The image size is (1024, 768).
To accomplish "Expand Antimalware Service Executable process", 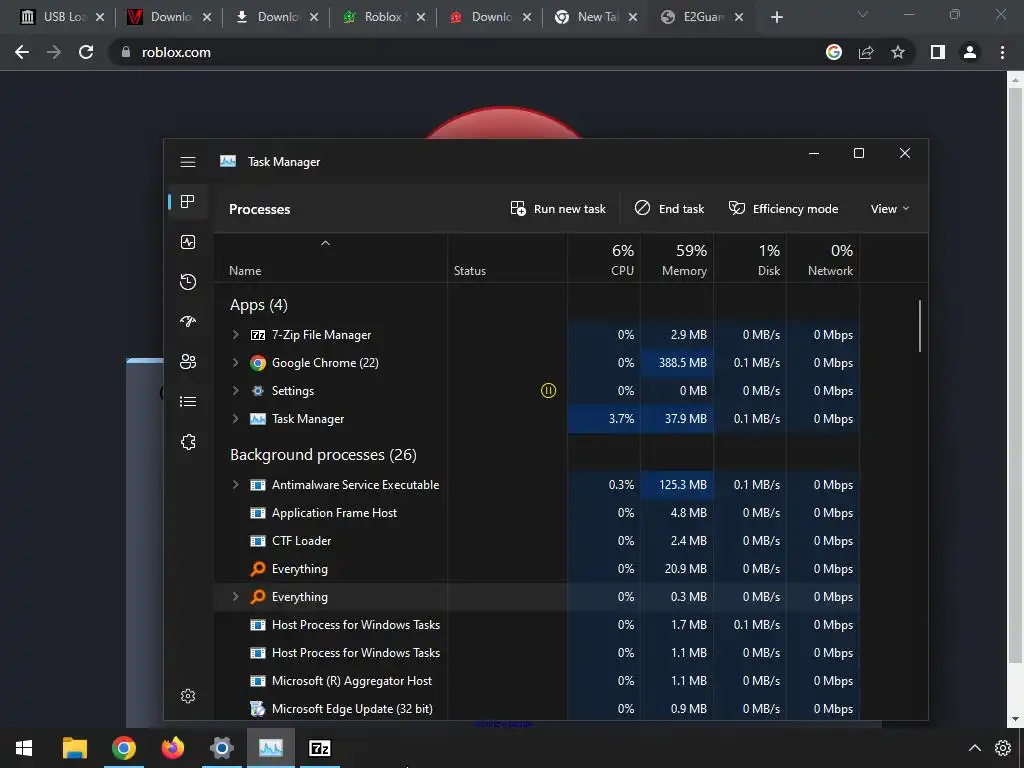I will (x=236, y=485).
